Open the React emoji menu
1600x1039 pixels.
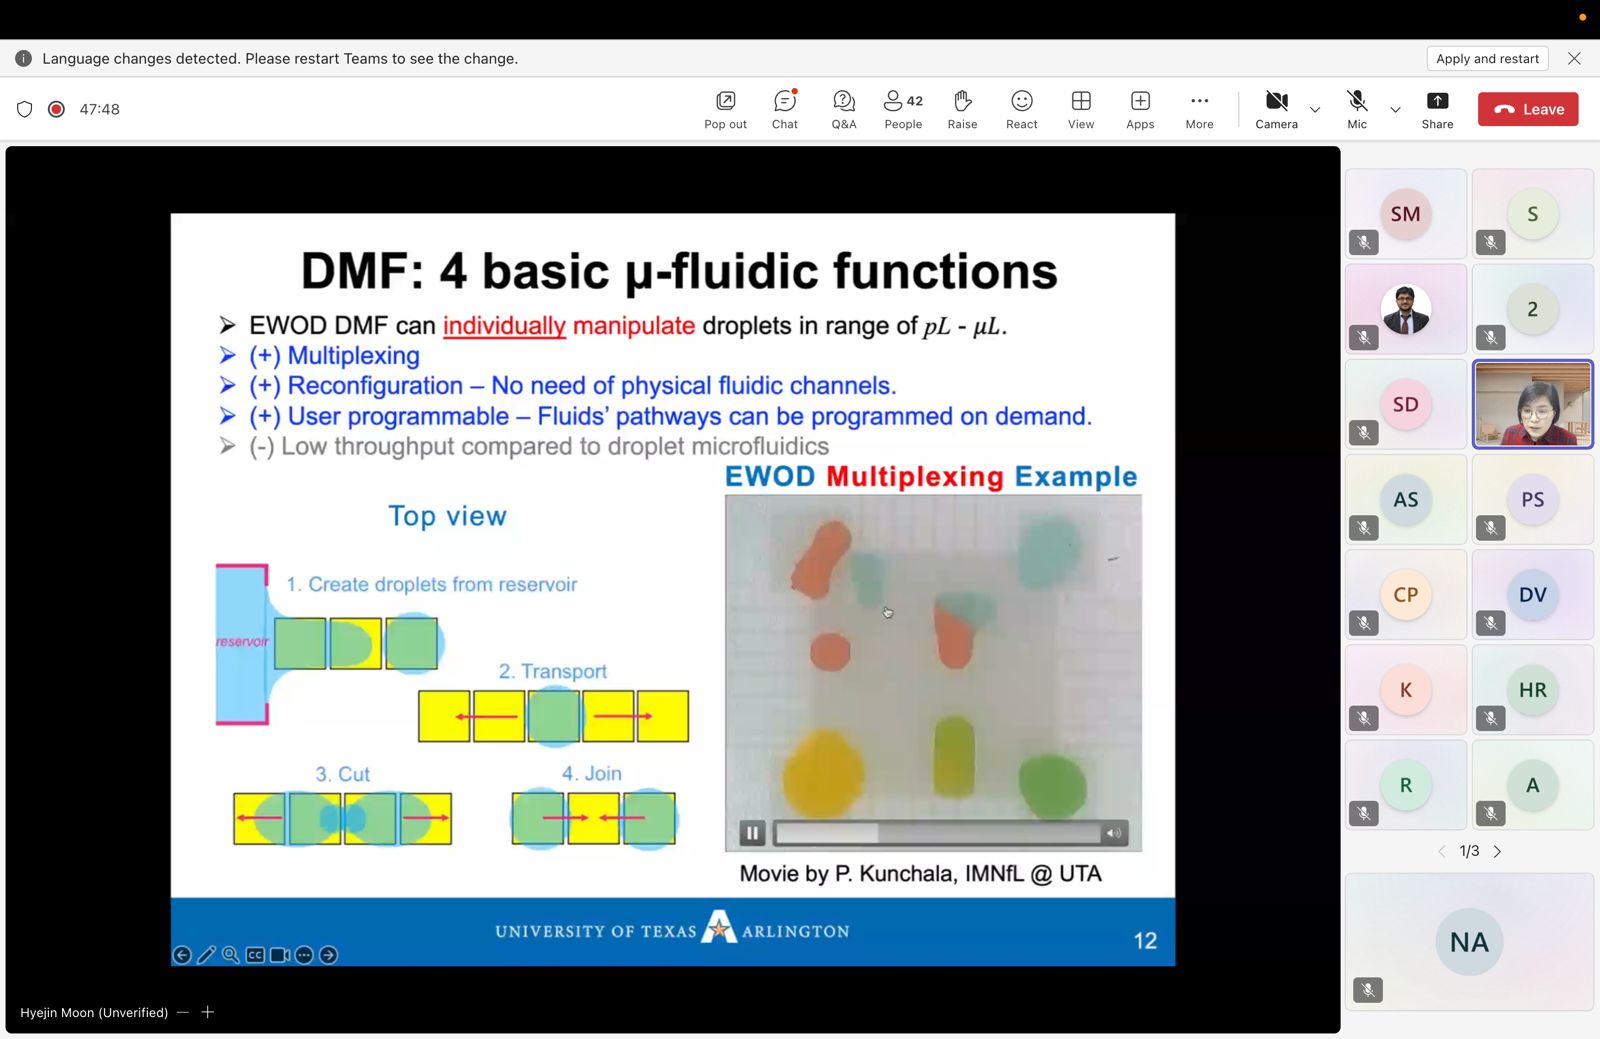[x=1021, y=109]
